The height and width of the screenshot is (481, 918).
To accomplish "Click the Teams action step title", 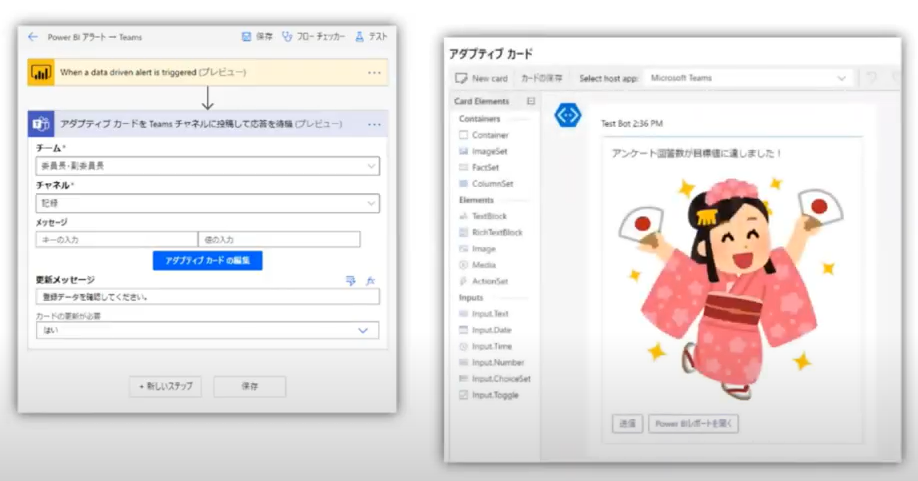I will [x=201, y=124].
